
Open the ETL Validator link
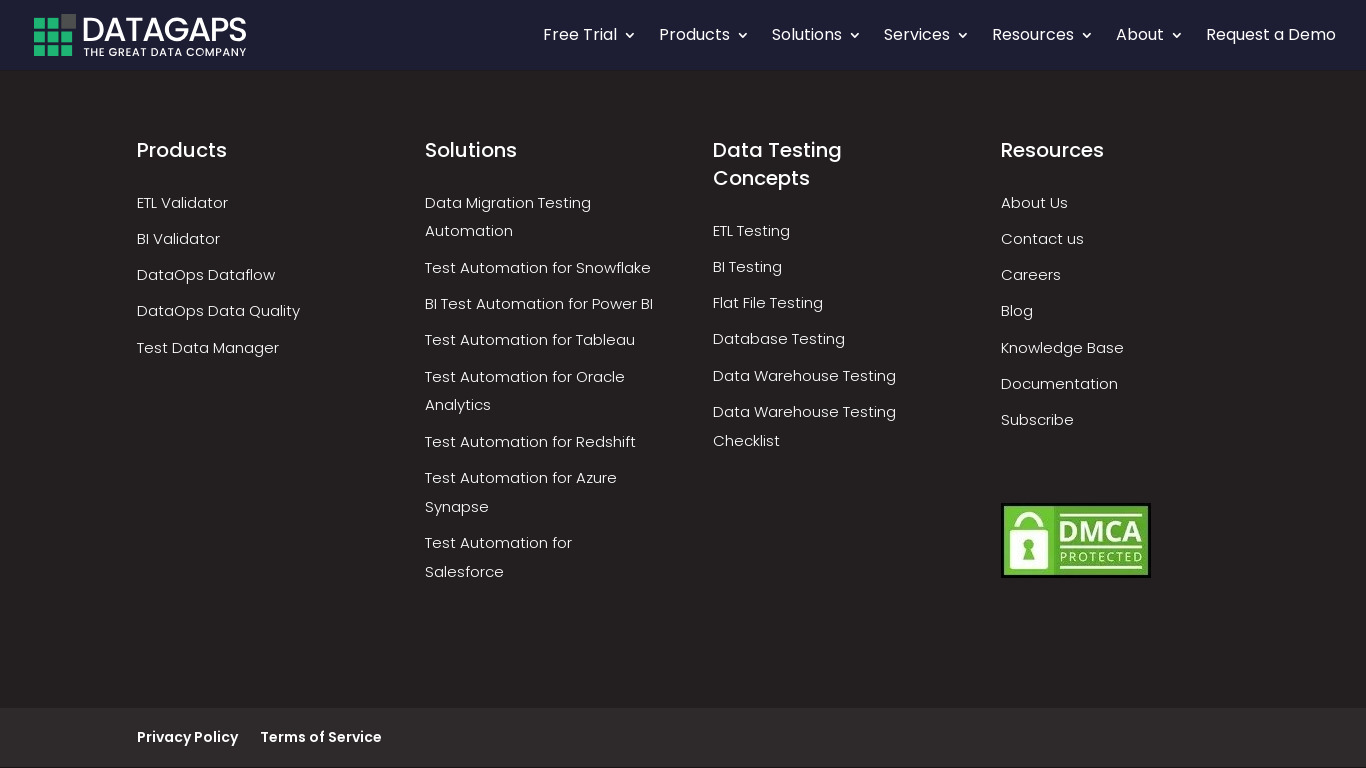[182, 203]
